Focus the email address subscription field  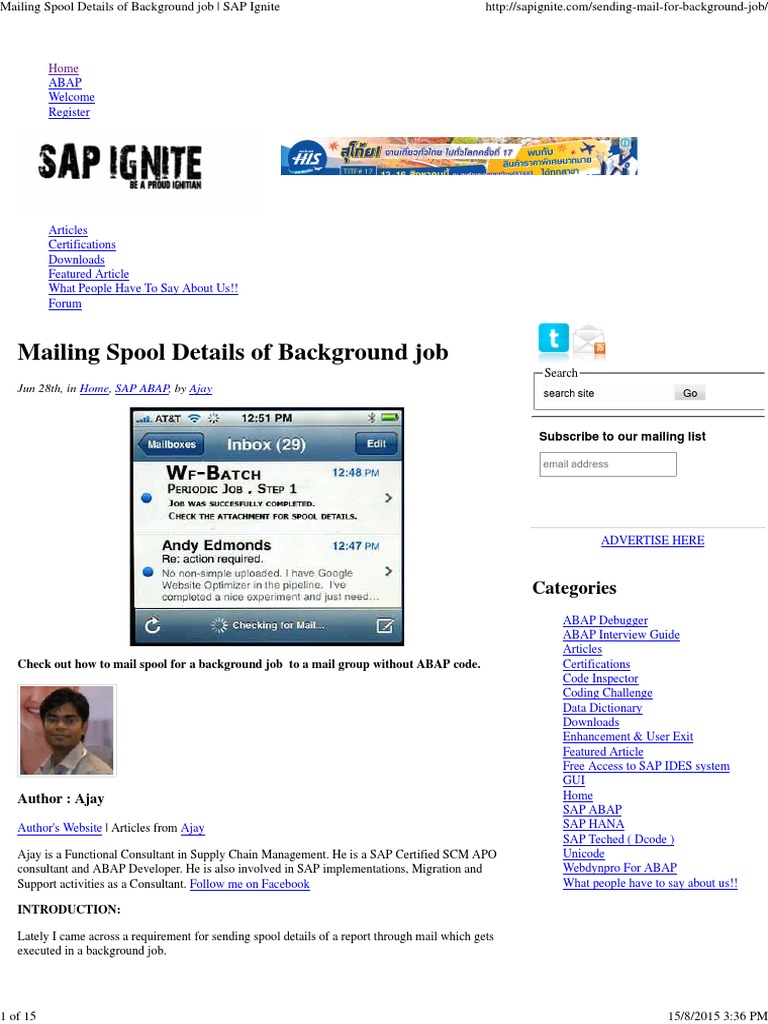608,464
